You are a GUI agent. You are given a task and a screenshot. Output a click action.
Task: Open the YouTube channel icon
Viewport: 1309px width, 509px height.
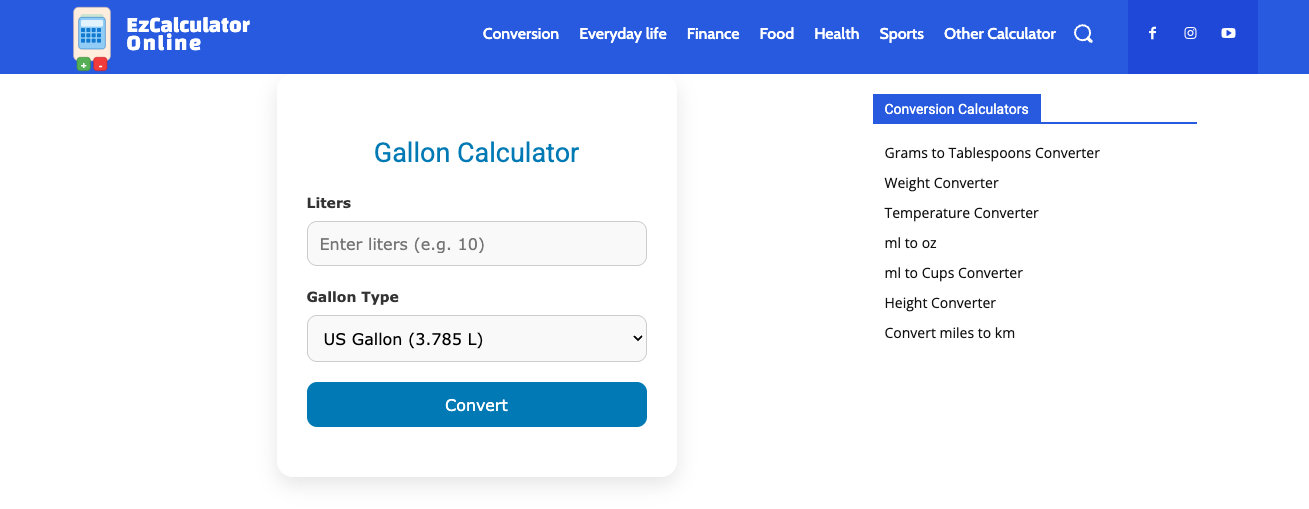point(1228,33)
